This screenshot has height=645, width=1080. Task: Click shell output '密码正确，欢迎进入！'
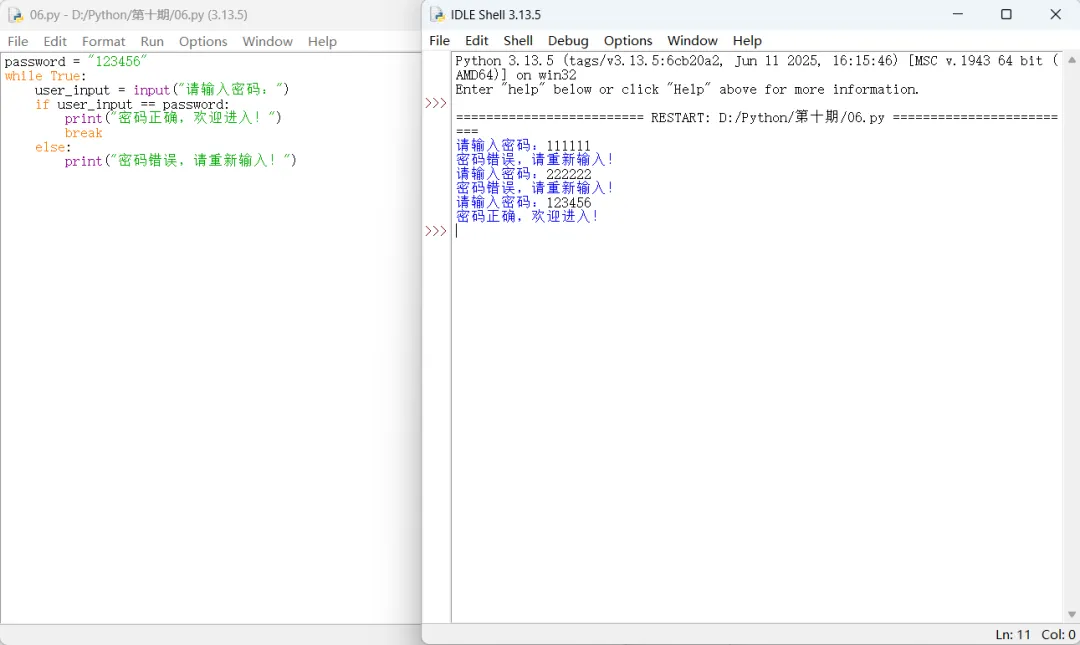[527, 216]
